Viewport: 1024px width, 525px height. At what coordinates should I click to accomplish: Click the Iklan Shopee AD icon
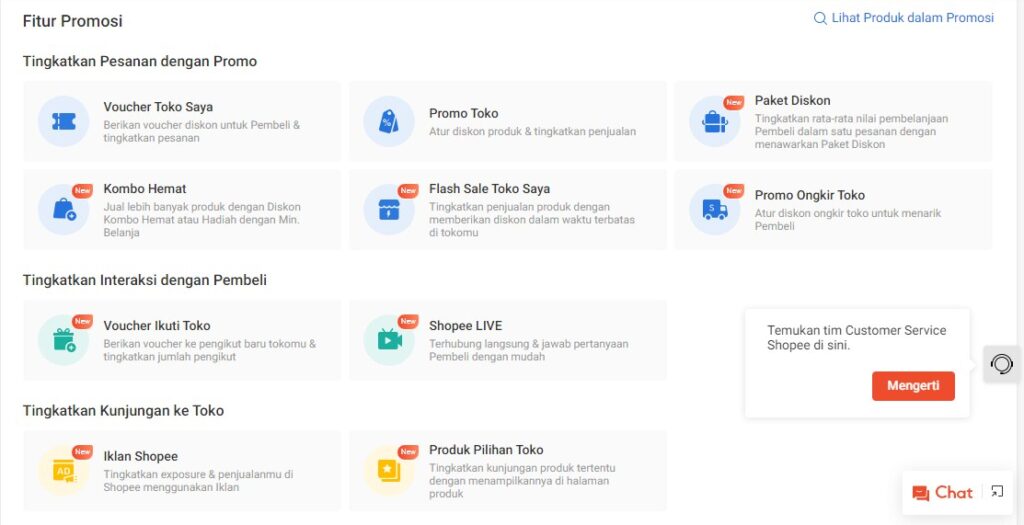point(63,470)
